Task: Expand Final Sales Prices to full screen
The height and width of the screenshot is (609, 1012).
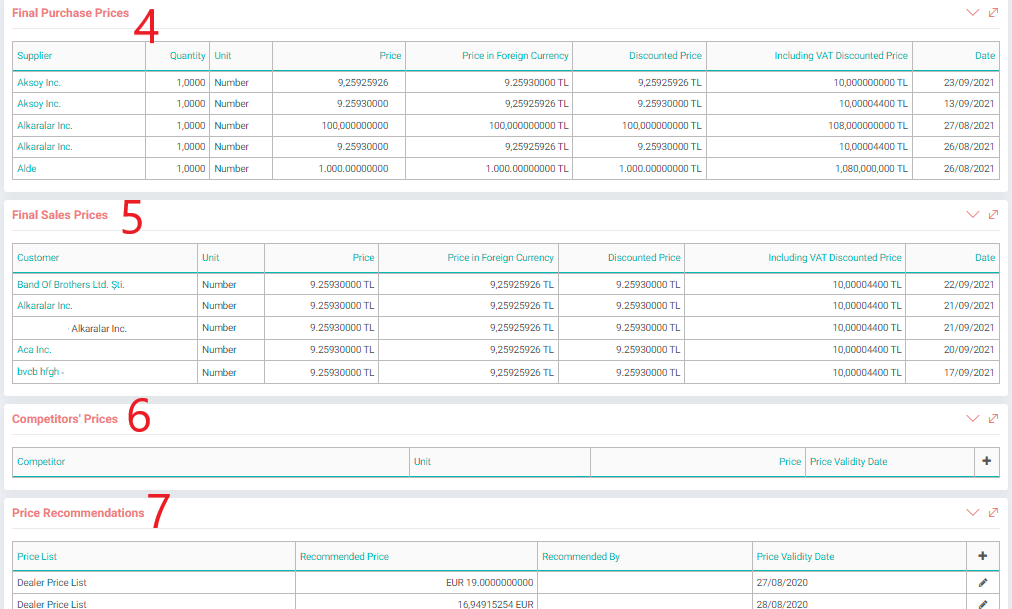Action: (x=993, y=215)
